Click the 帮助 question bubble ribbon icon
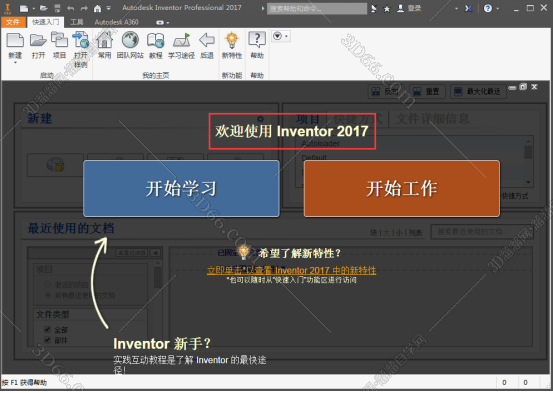 point(257,45)
